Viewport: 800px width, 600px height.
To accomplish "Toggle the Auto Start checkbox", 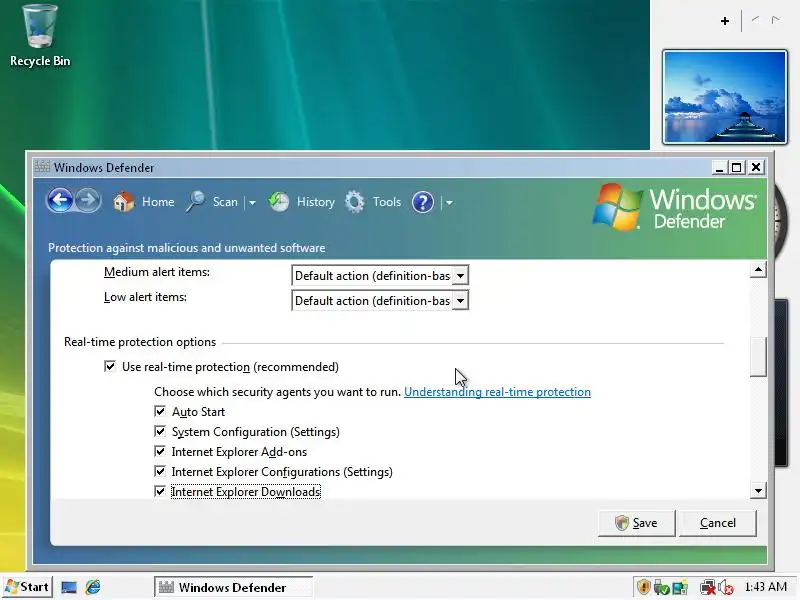I will (x=160, y=411).
